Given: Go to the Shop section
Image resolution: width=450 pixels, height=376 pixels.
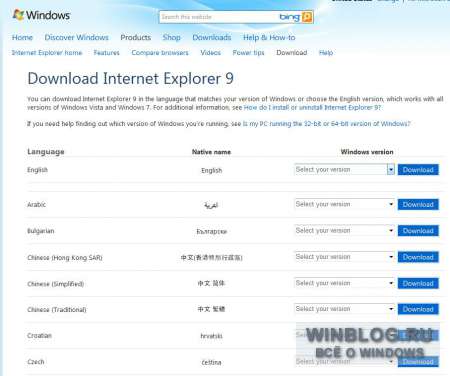Looking at the screenshot, I should point(172,37).
